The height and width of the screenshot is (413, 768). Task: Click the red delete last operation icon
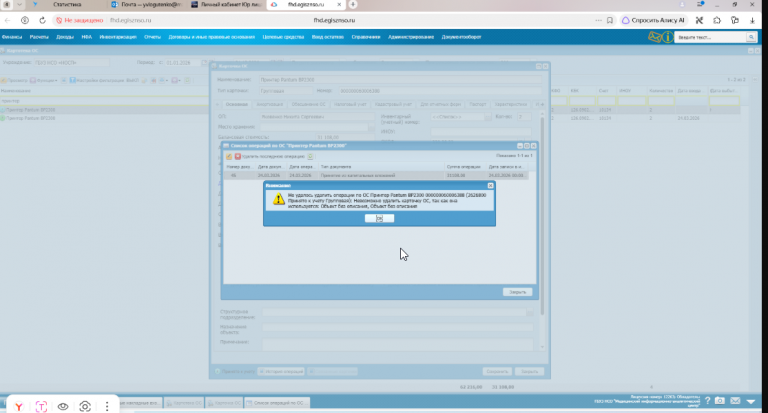pyautogui.click(x=238, y=156)
